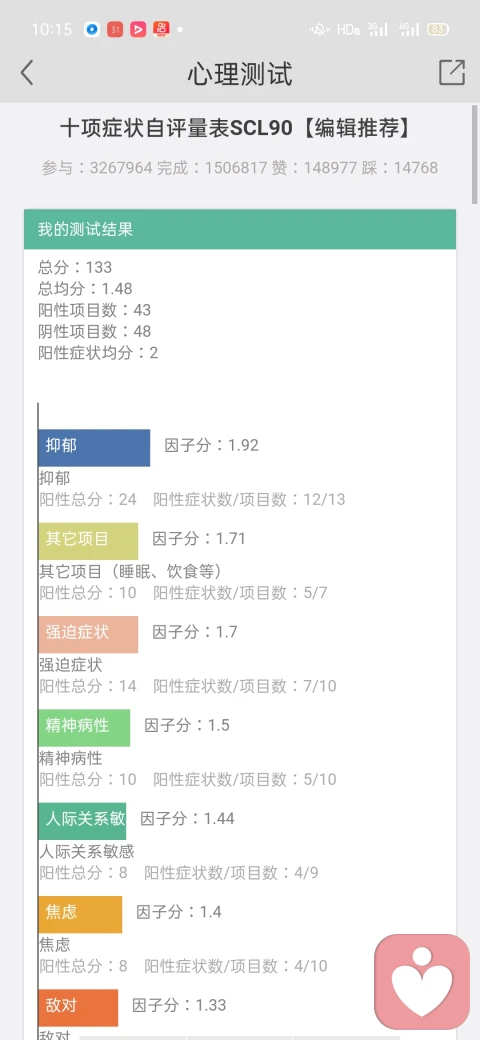Select the green 人际关系敏感 bar
Screen dimensions: 480x1040
(82, 821)
